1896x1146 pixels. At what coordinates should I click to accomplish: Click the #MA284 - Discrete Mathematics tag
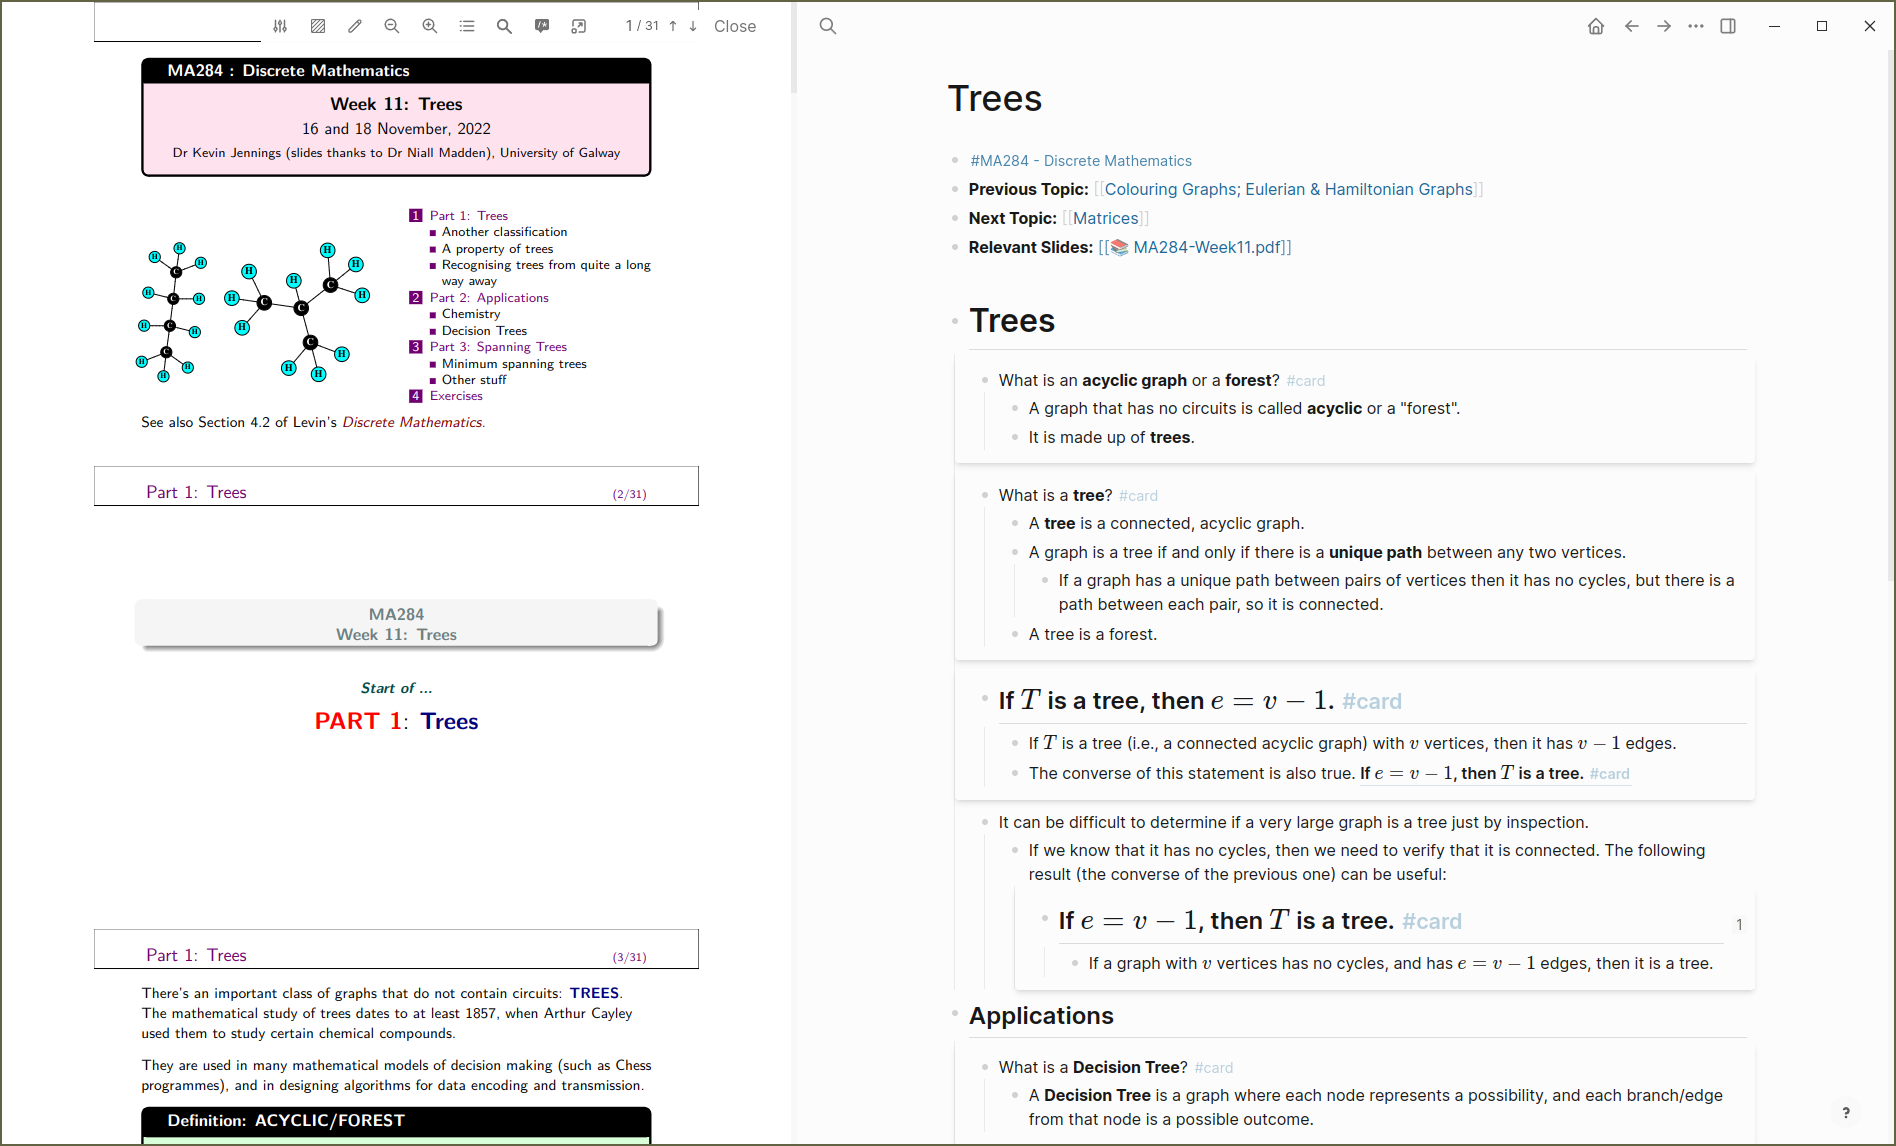coord(1080,161)
